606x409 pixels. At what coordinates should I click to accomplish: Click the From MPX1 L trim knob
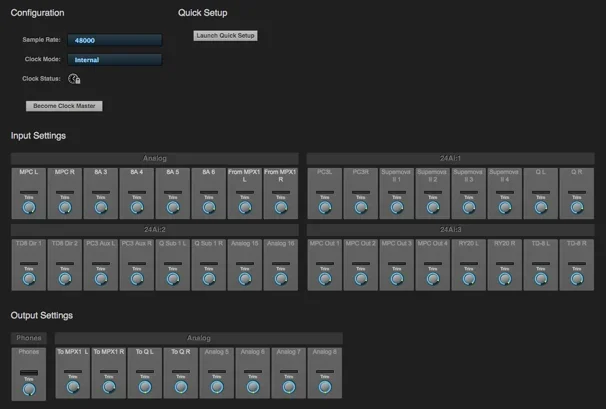coord(245,208)
